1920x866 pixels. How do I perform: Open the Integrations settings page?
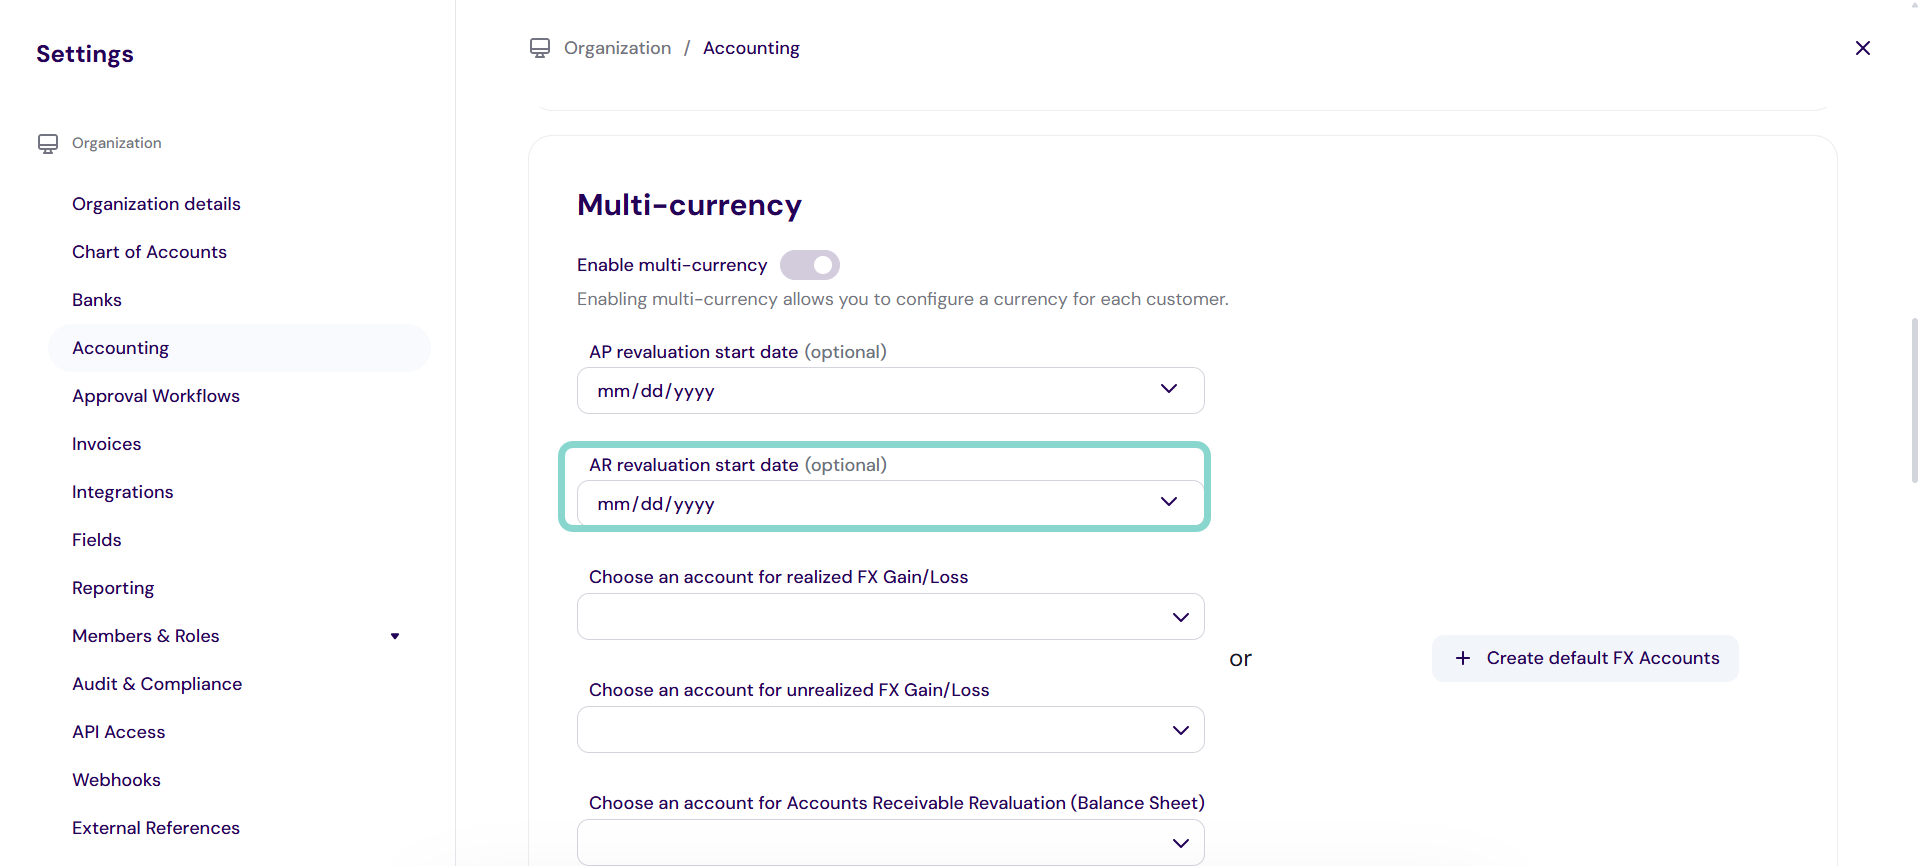point(123,492)
